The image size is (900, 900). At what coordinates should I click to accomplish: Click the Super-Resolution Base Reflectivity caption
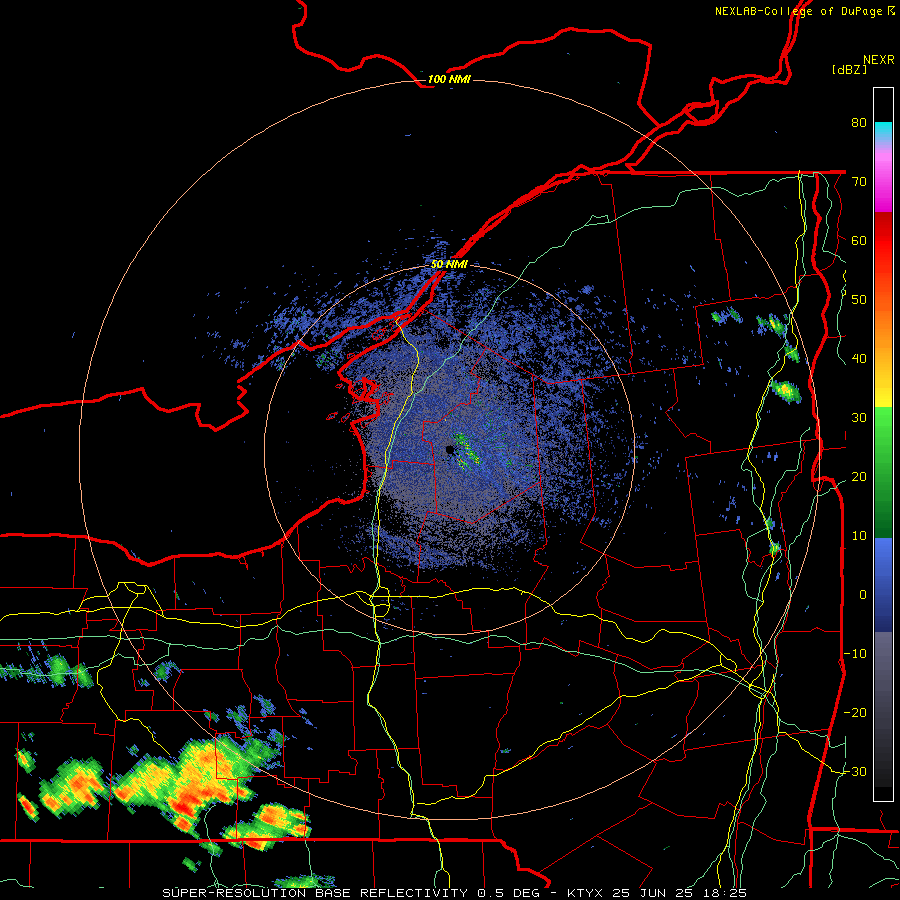pyautogui.click(x=455, y=893)
